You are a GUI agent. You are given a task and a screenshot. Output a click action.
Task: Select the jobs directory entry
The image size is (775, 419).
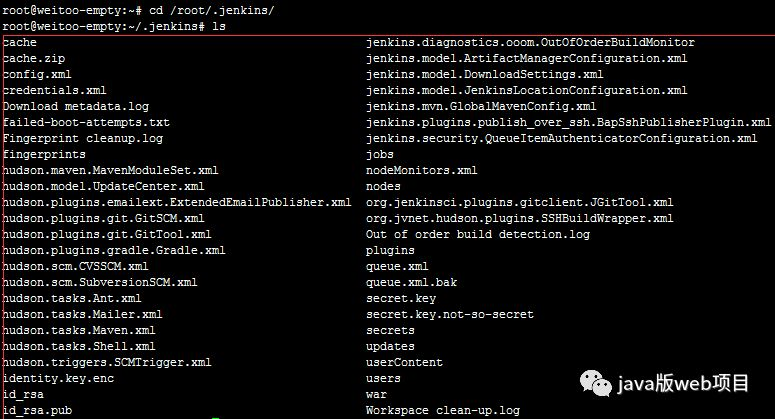click(x=380, y=154)
